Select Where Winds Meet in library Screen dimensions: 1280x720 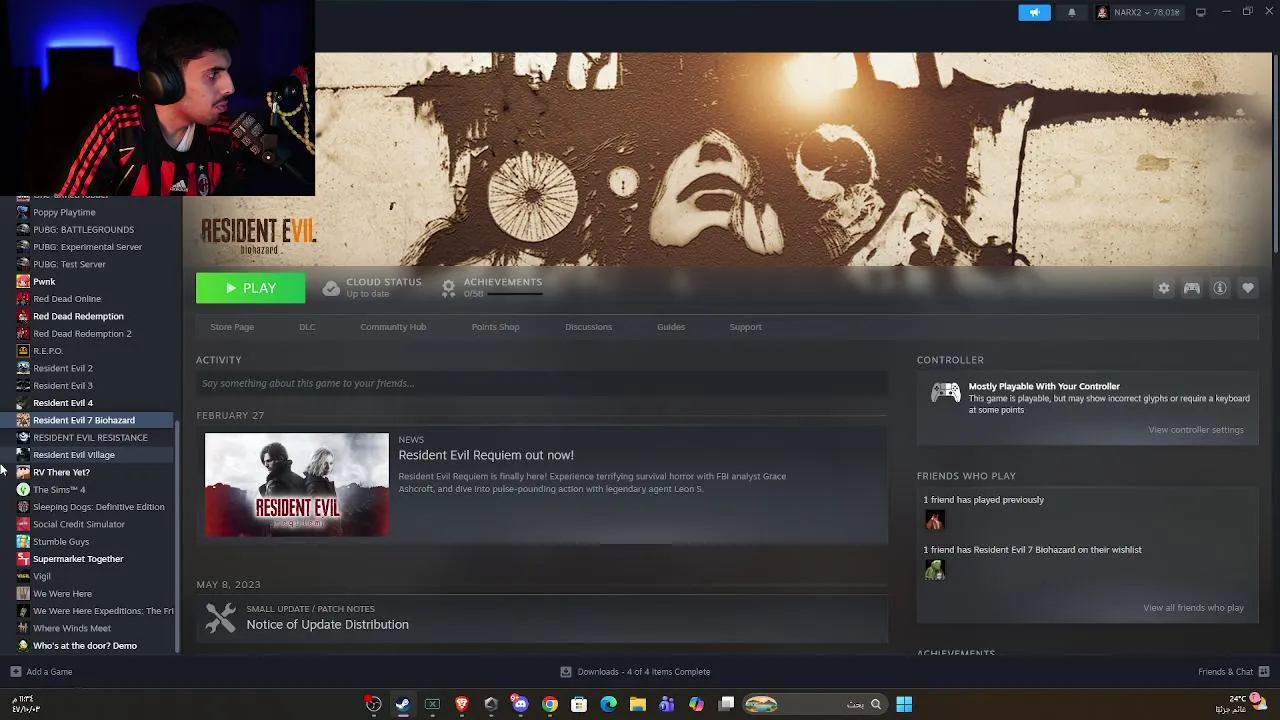pos(71,628)
